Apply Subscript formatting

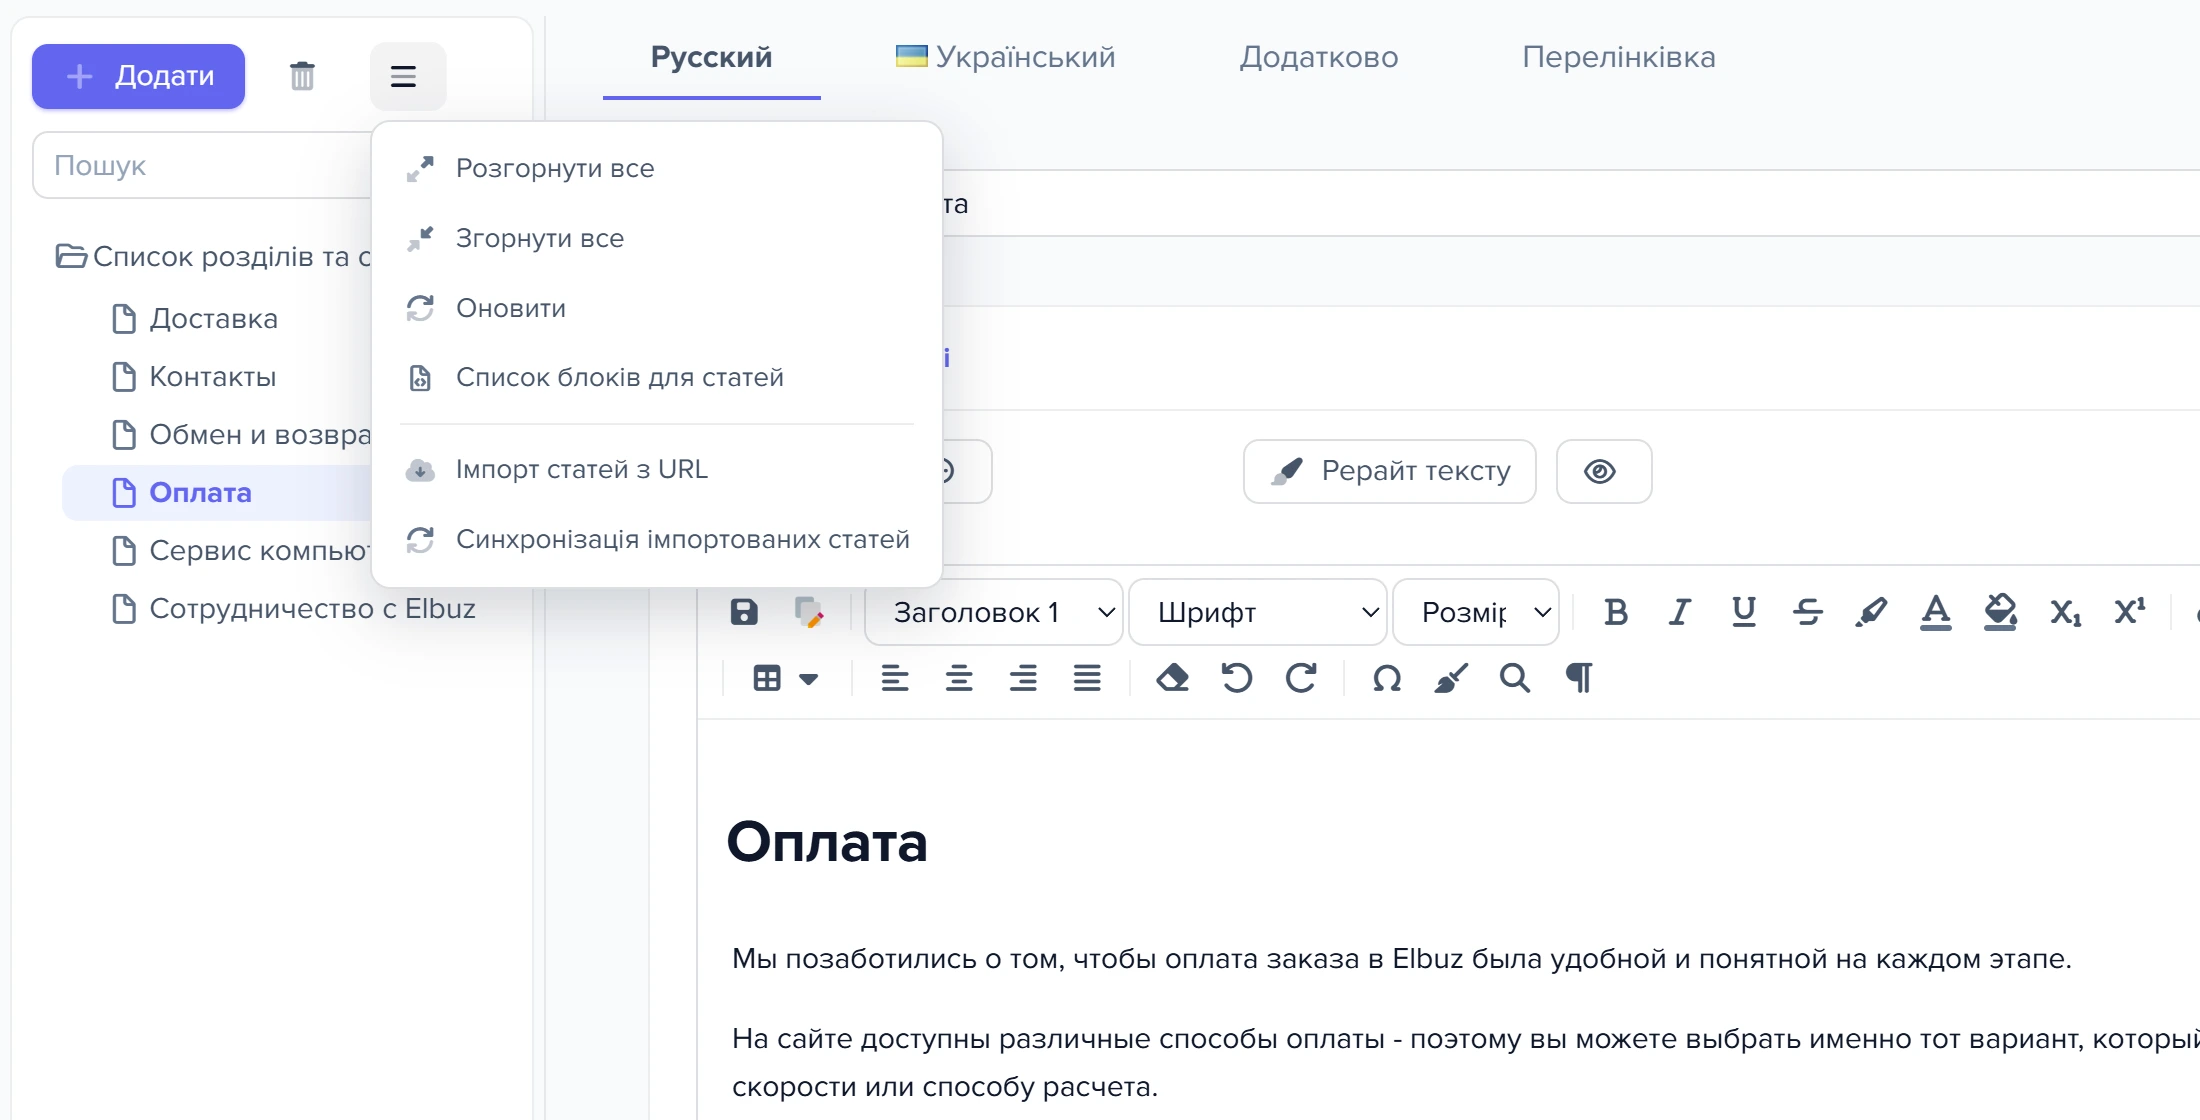(2065, 612)
